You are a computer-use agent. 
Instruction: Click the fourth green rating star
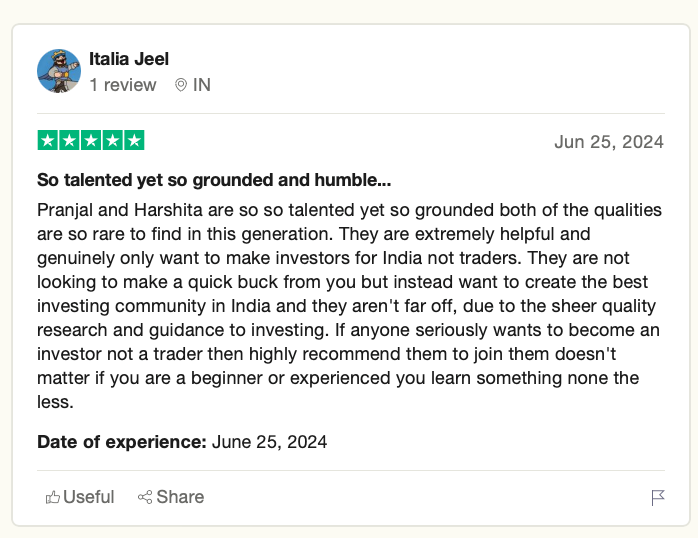point(112,141)
